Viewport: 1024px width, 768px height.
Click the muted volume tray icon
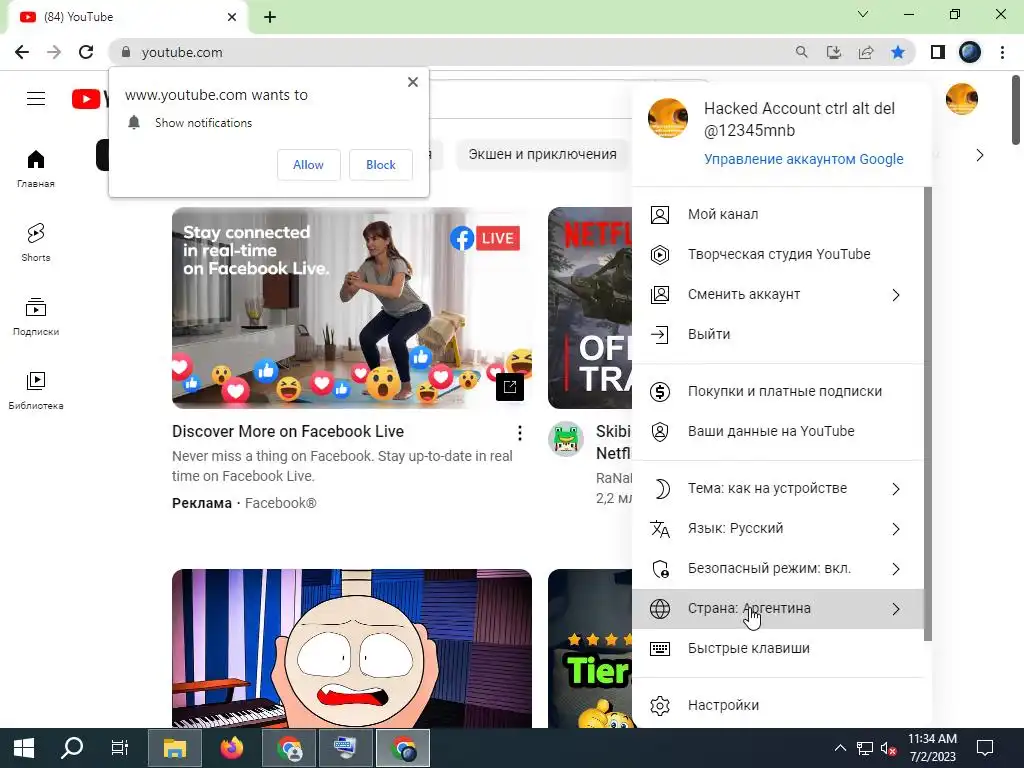point(888,748)
